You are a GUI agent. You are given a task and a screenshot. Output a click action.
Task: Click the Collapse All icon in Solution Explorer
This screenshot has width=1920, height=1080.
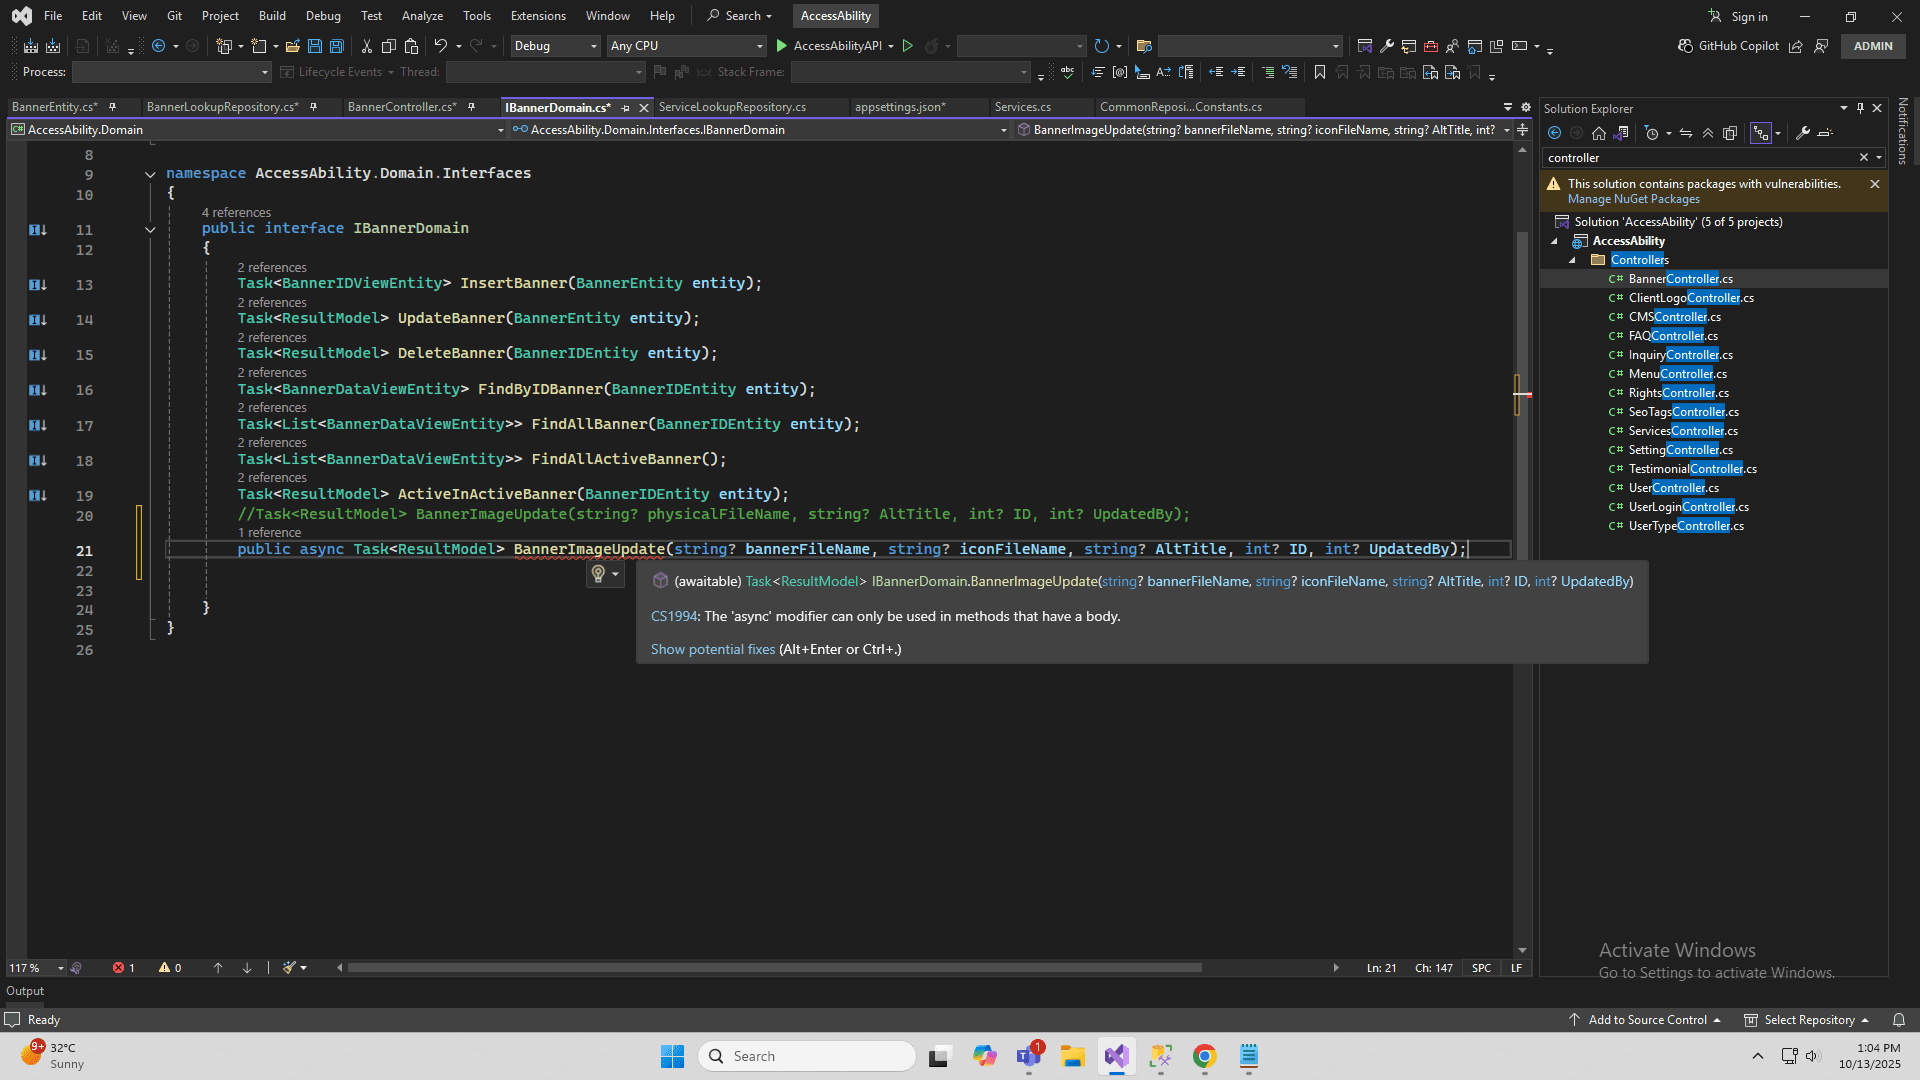click(1708, 133)
